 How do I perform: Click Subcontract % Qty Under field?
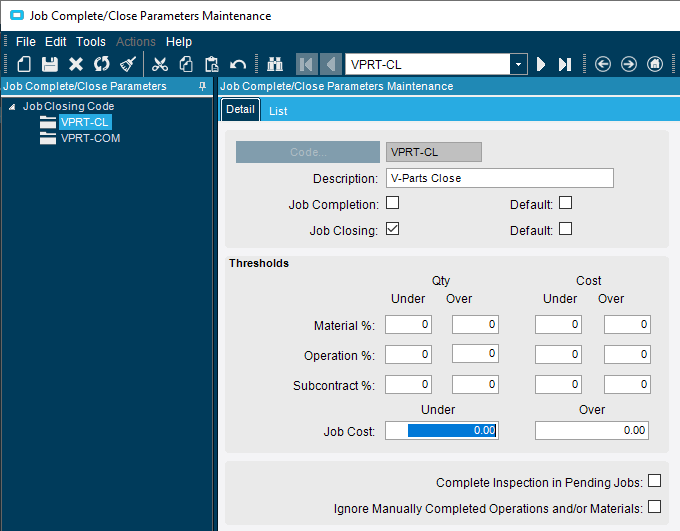409,384
